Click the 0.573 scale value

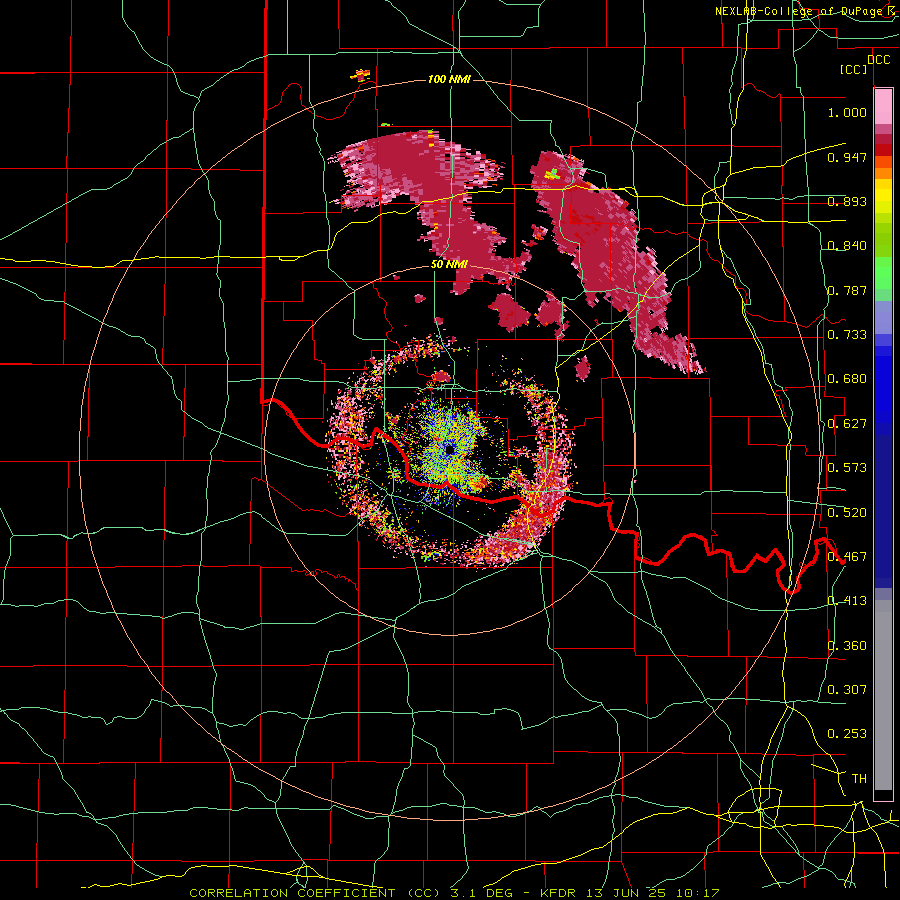click(x=847, y=468)
